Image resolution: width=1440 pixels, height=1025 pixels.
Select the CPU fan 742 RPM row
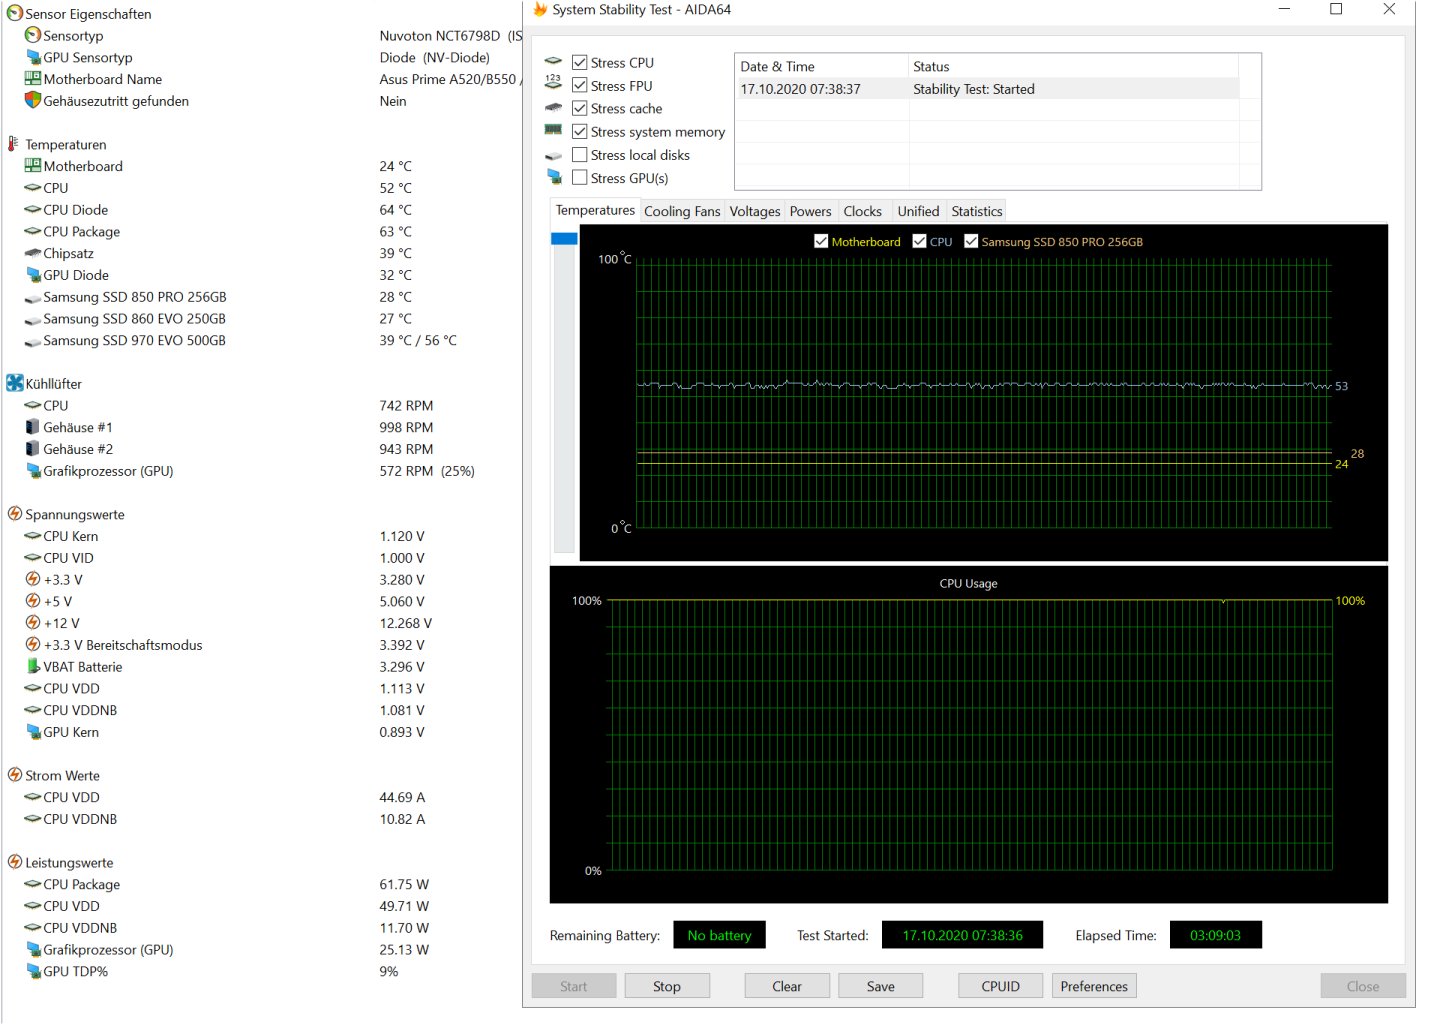tap(260, 406)
